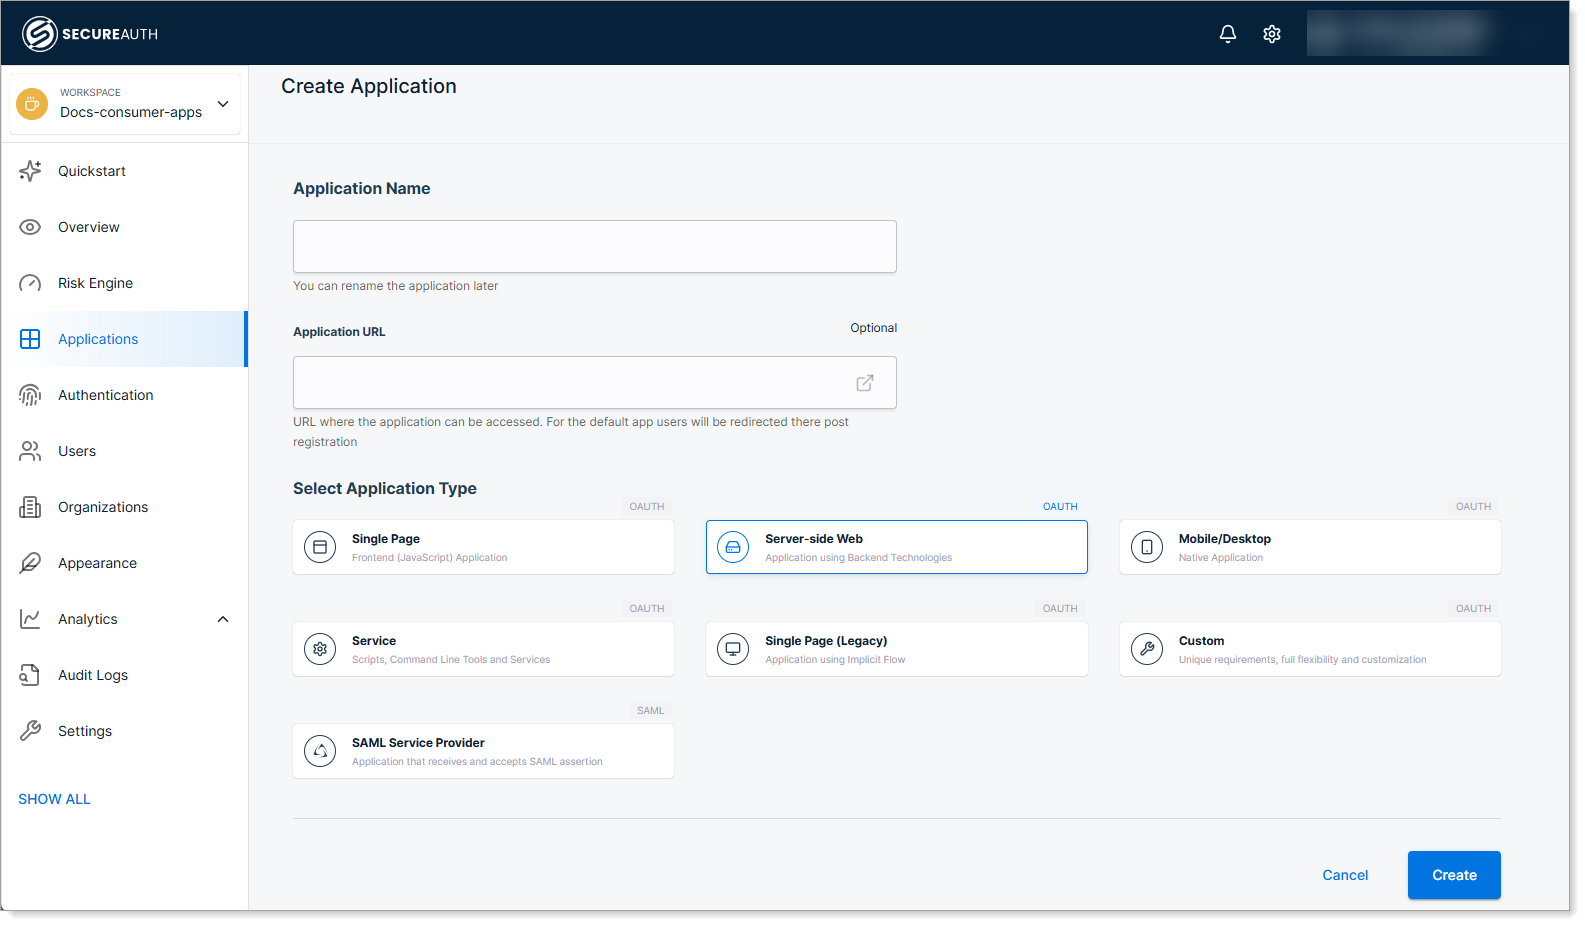
Task: Click the 'You can rename the application later' hint
Action: pyautogui.click(x=395, y=286)
